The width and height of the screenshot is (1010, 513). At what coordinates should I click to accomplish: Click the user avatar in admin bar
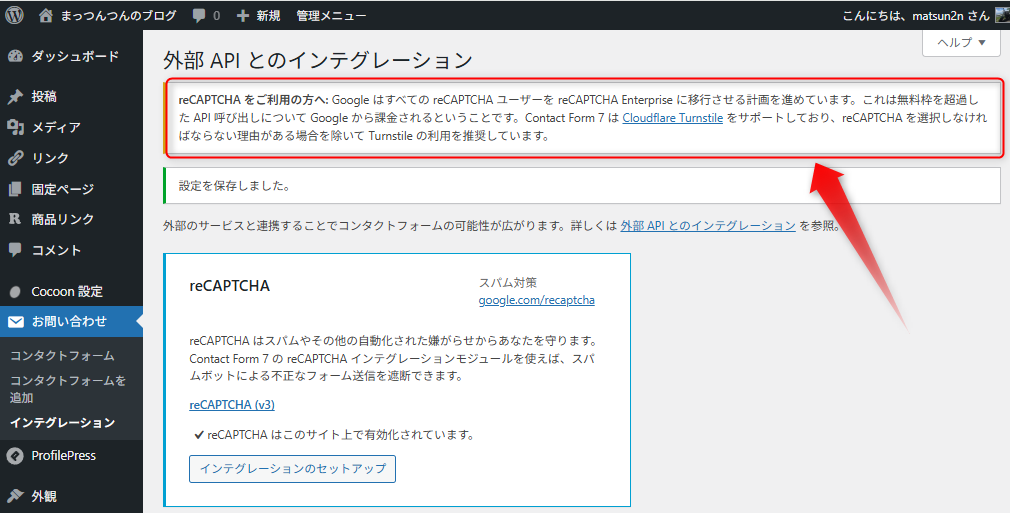pyautogui.click(x=1001, y=15)
